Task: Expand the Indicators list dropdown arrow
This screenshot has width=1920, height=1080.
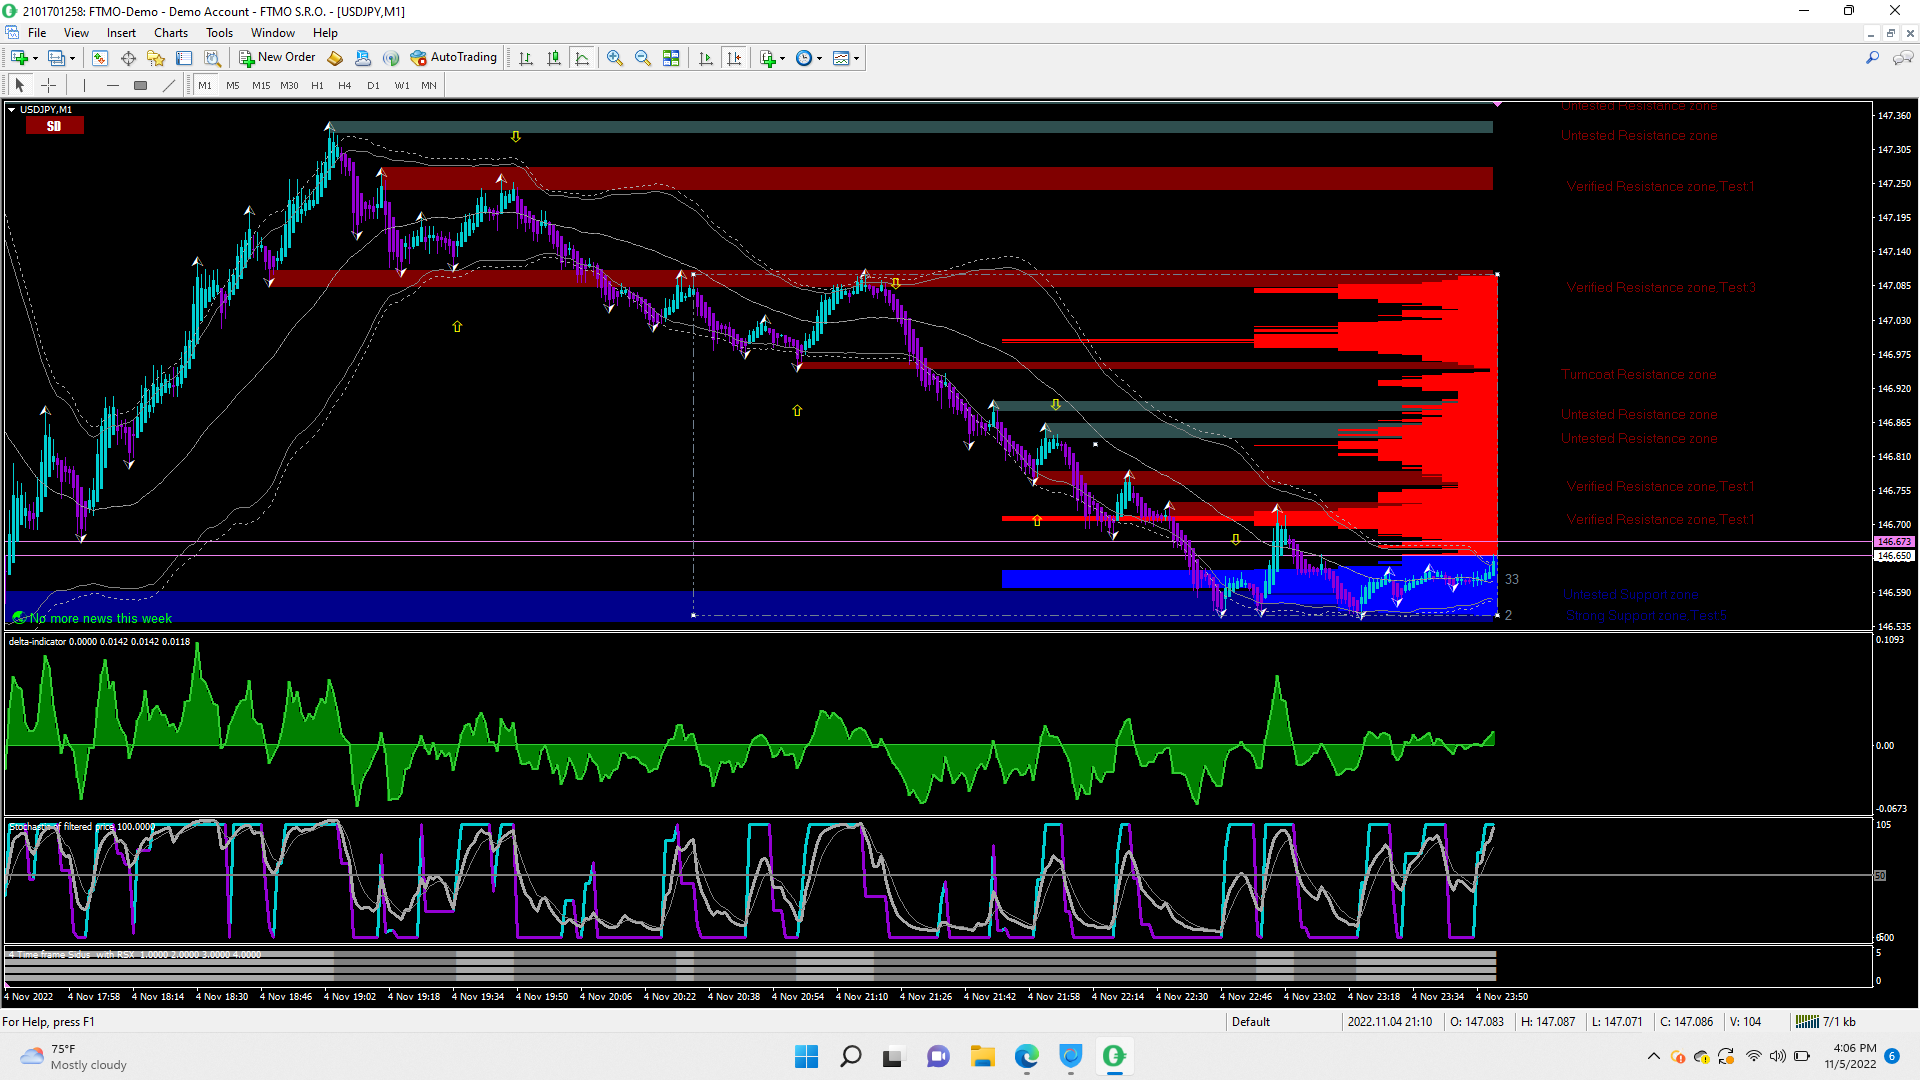Action: pyautogui.click(x=783, y=58)
